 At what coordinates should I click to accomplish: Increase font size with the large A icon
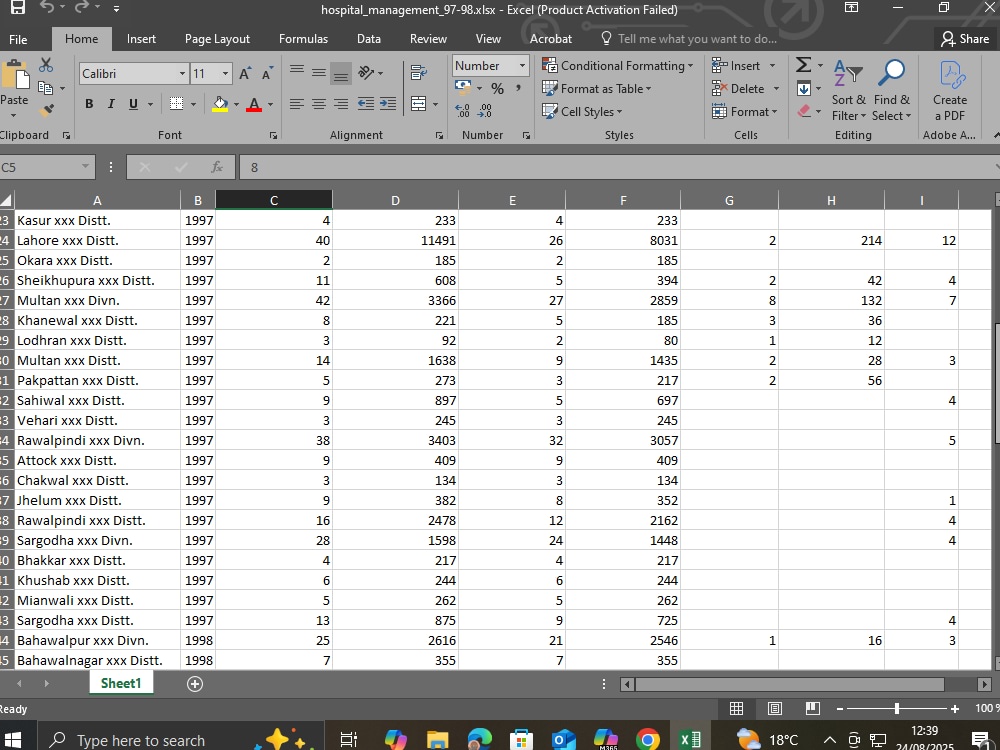click(x=244, y=73)
